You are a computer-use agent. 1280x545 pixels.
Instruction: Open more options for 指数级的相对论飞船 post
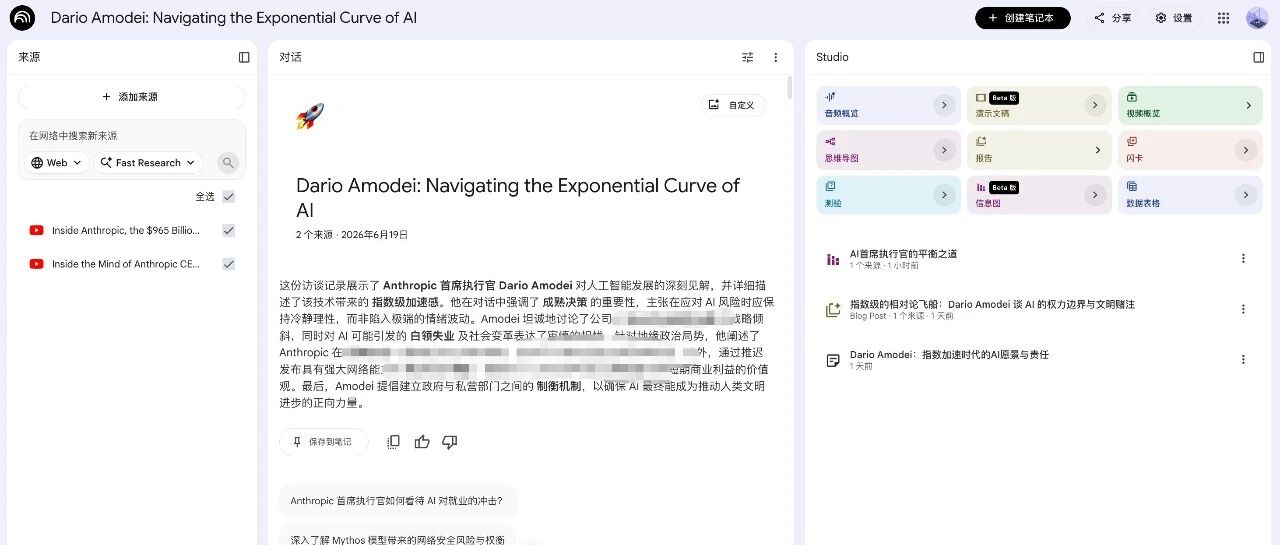coord(1243,309)
